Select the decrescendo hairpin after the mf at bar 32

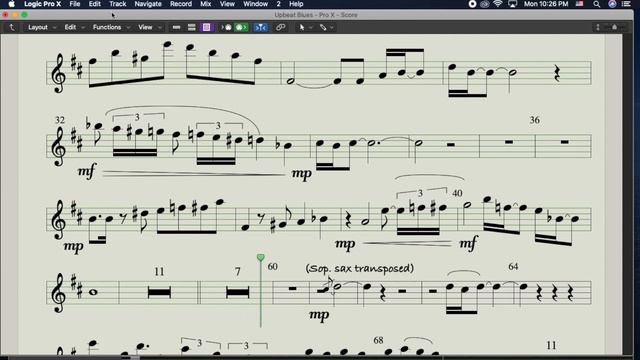[193, 174]
